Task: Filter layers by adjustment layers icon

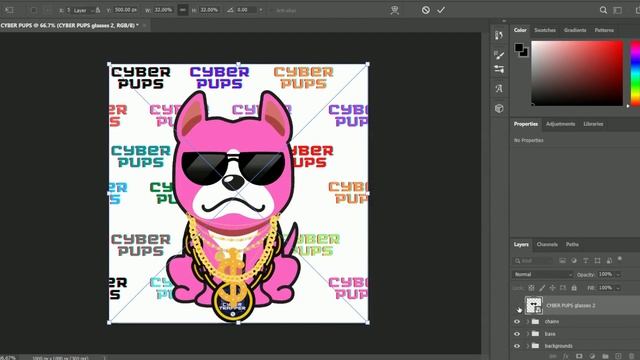Action: [574, 260]
